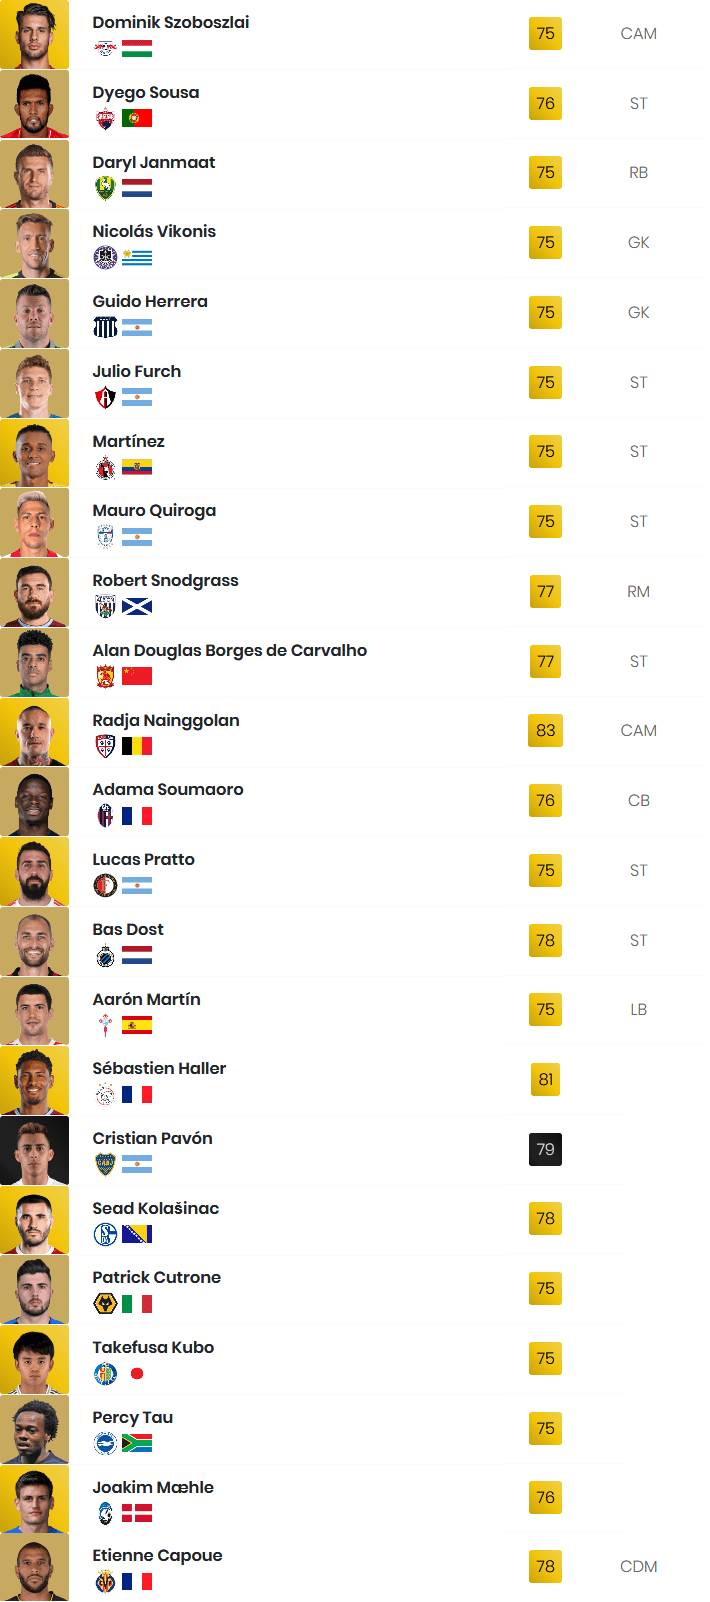Click Boca Juniors badge under Cristian Pavón
The image size is (710, 1602).
click(x=105, y=1164)
